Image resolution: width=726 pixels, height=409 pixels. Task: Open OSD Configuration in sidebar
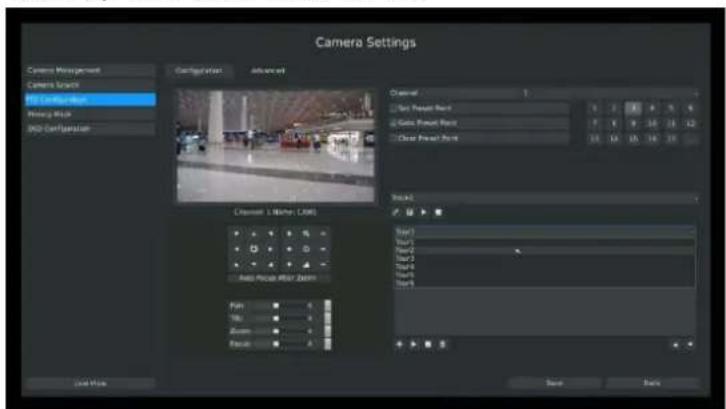(90, 129)
